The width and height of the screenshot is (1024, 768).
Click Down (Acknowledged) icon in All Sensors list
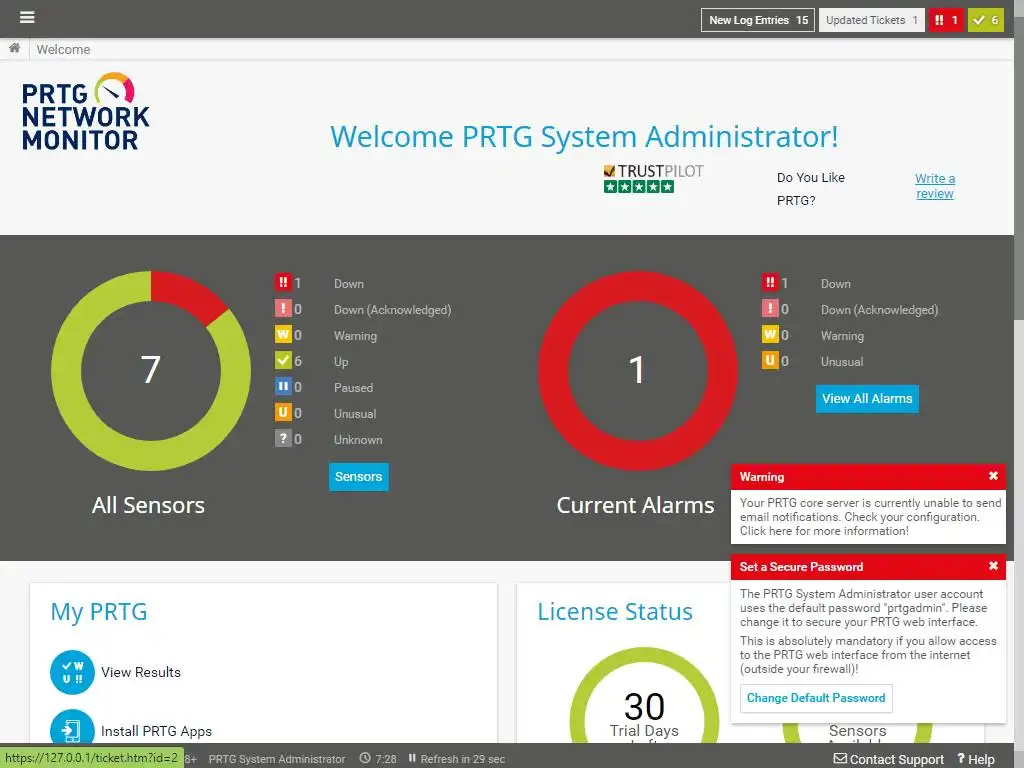(x=283, y=308)
